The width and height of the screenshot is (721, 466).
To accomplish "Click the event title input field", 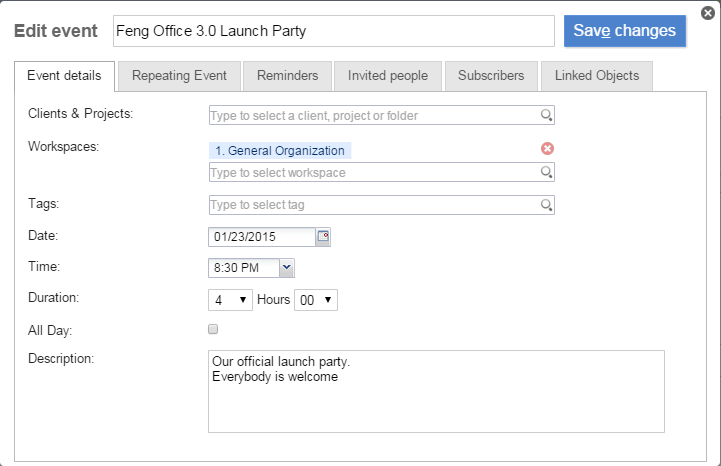I will point(332,31).
